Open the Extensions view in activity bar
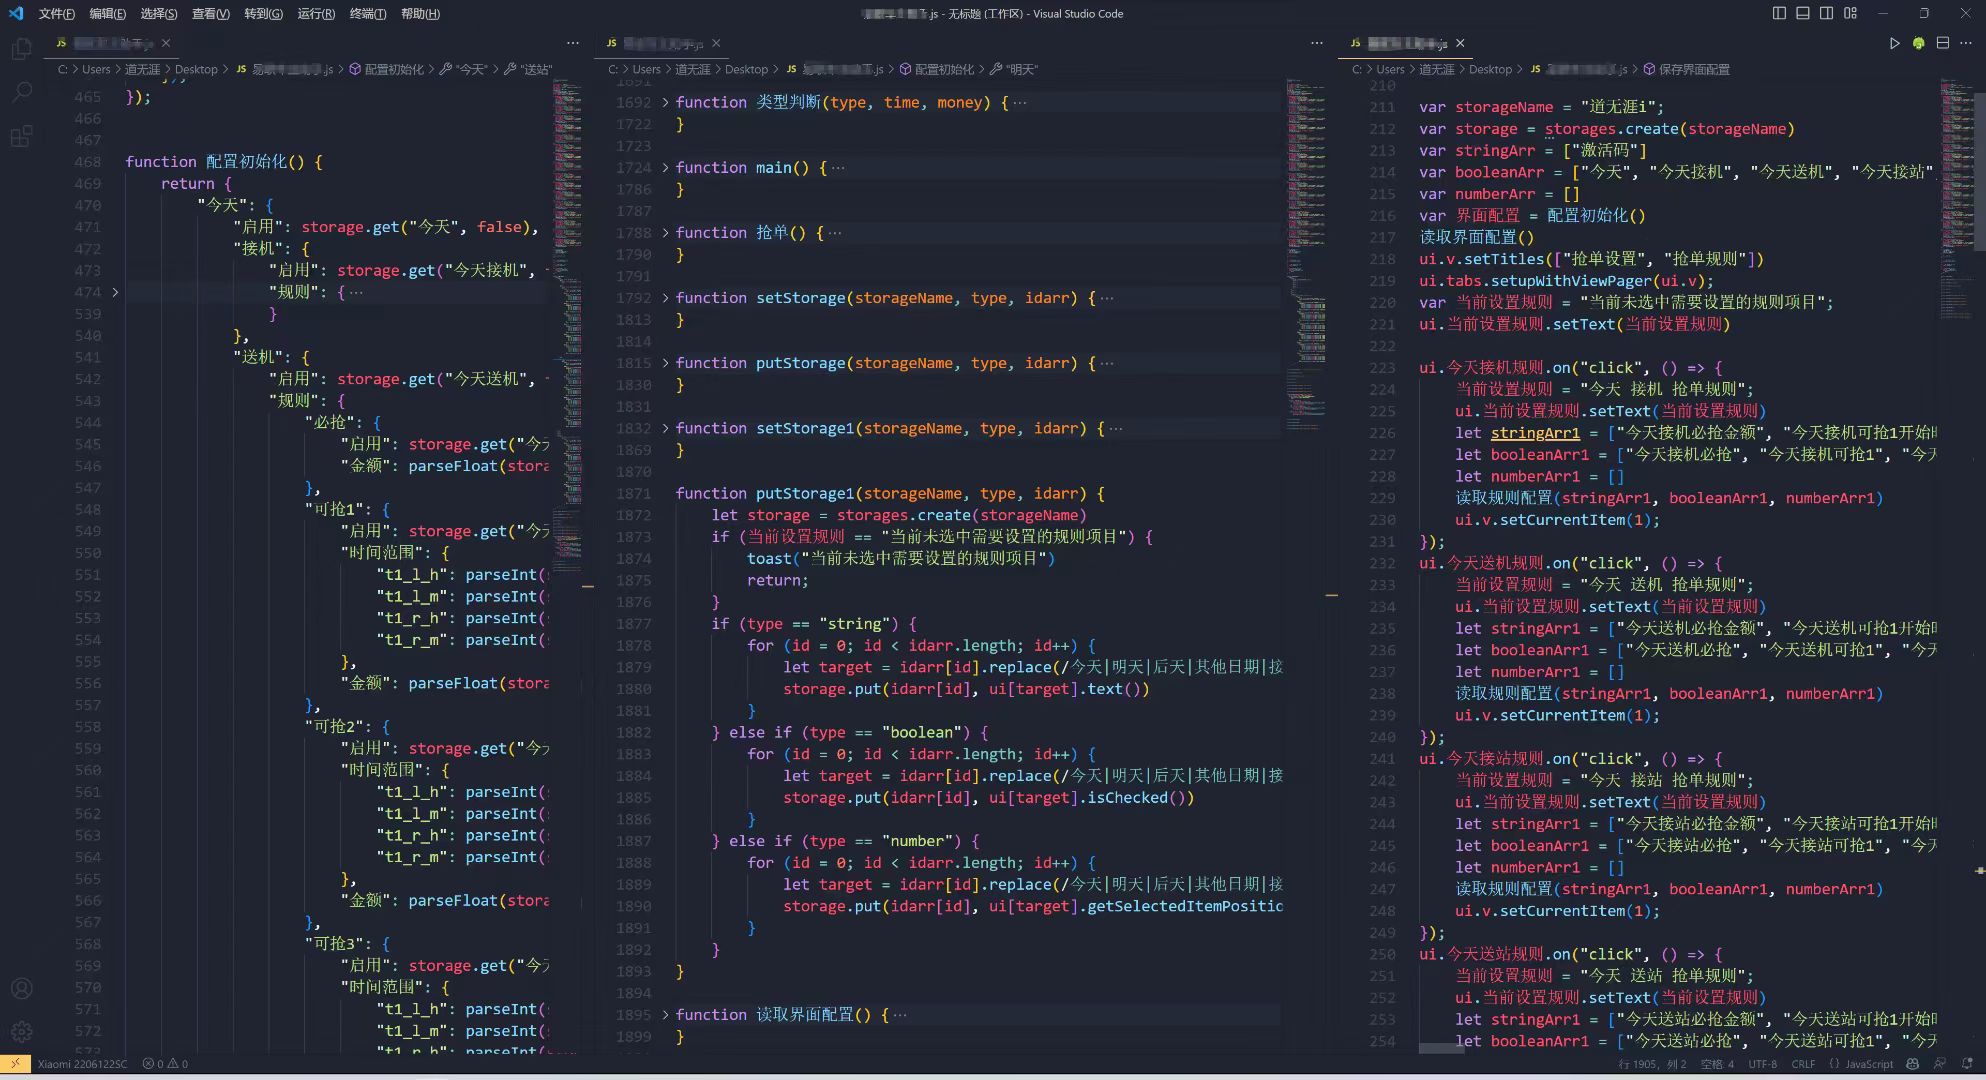This screenshot has width=1986, height=1080. 21,137
